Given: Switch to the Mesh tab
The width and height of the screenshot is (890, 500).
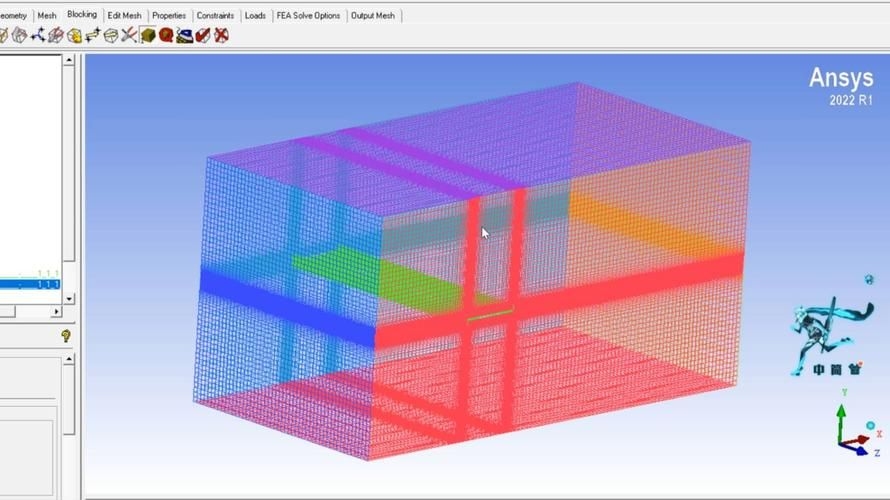Looking at the screenshot, I should (x=47, y=16).
